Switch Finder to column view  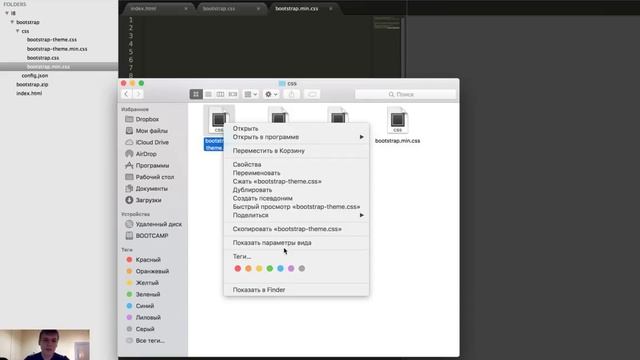[220, 94]
